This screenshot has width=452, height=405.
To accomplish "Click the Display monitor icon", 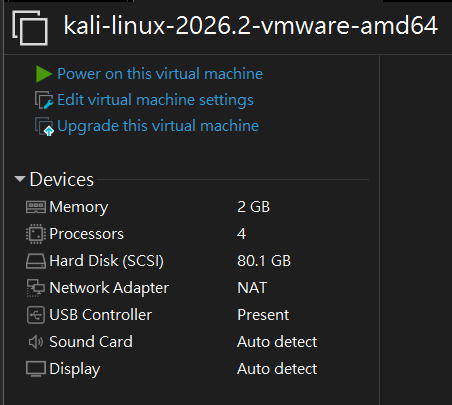I will pyautogui.click(x=36, y=369).
